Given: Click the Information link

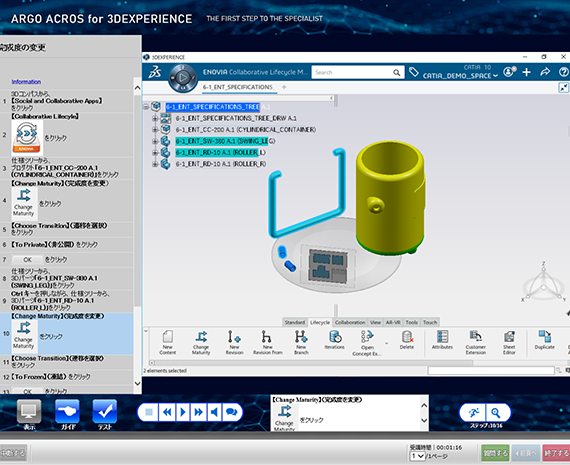Looking at the screenshot, I should pyautogui.click(x=26, y=82).
